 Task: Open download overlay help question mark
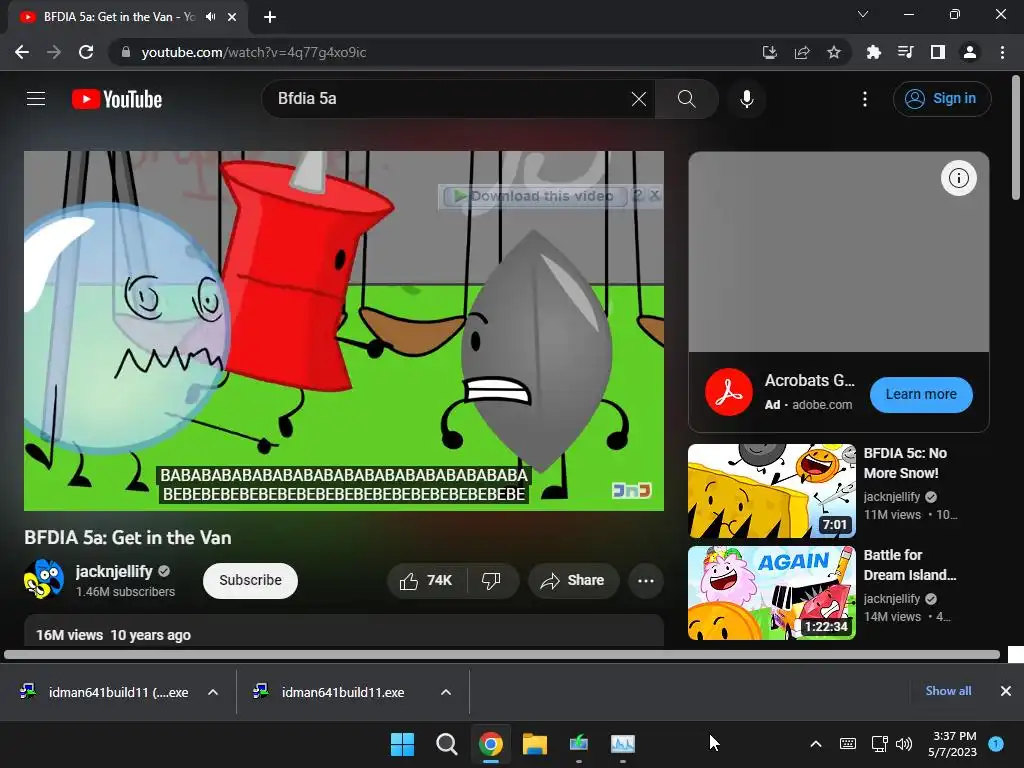638,195
